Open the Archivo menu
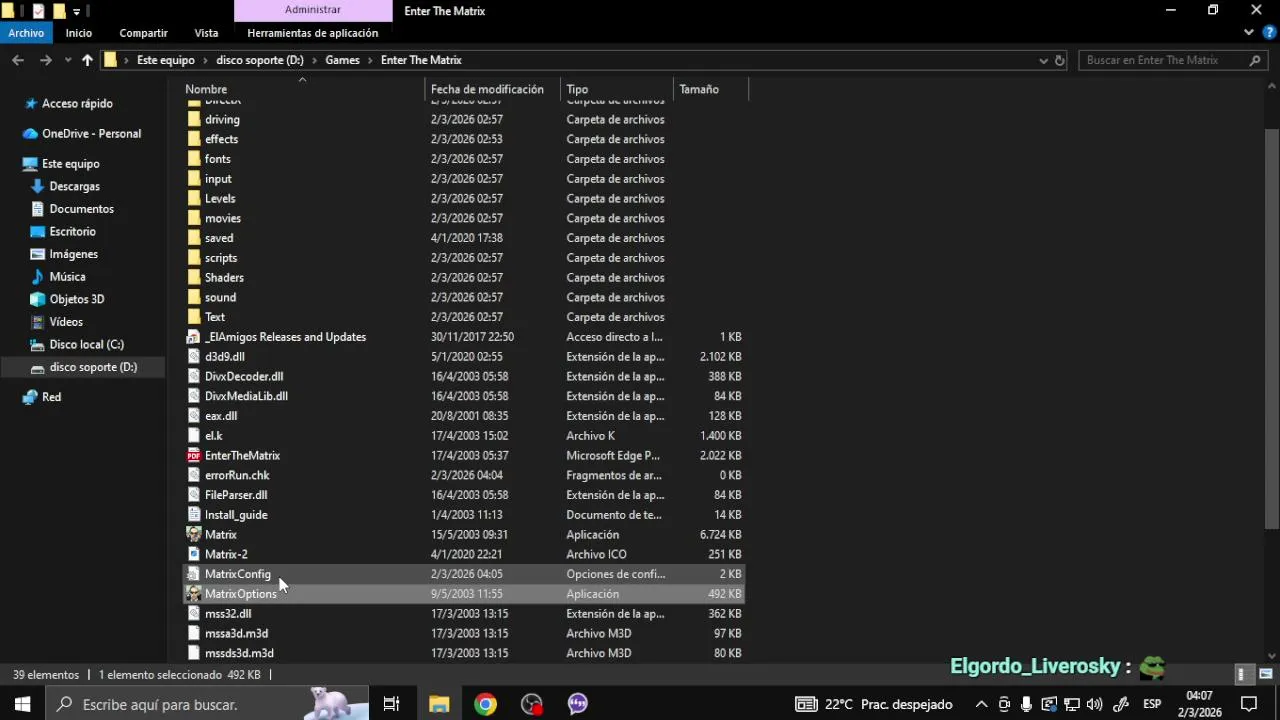 click(x=26, y=33)
